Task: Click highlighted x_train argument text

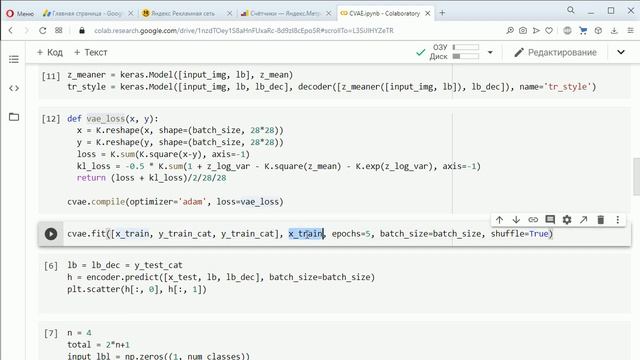Action: (x=306, y=234)
